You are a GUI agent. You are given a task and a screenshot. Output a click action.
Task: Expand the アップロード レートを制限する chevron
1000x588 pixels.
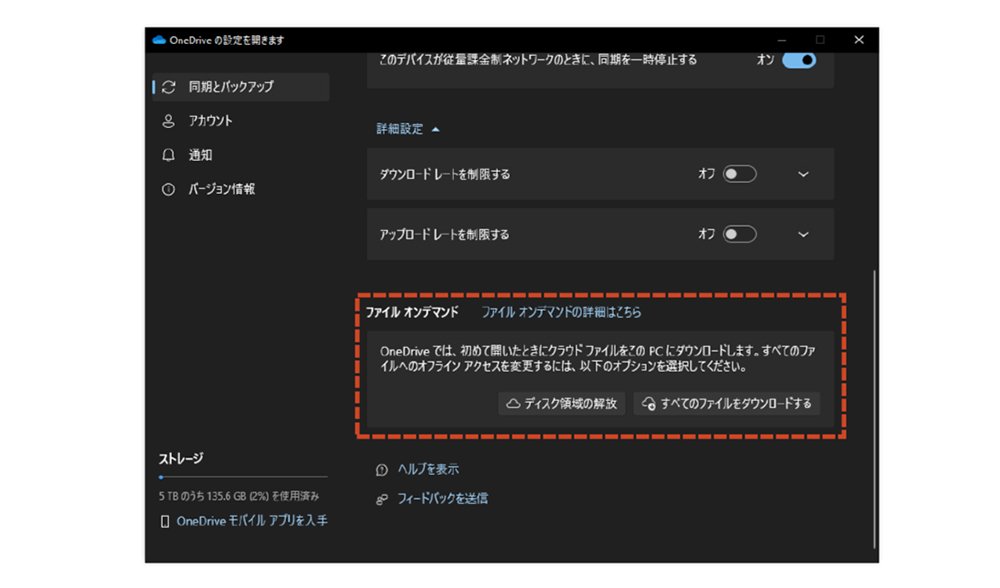tap(804, 234)
